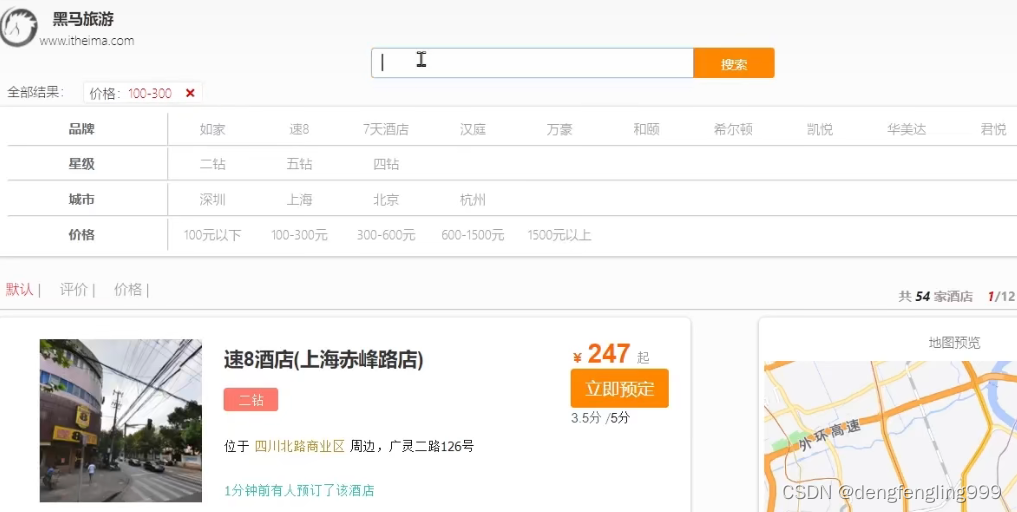
Task: Sort results by 默认
Action: point(19,289)
